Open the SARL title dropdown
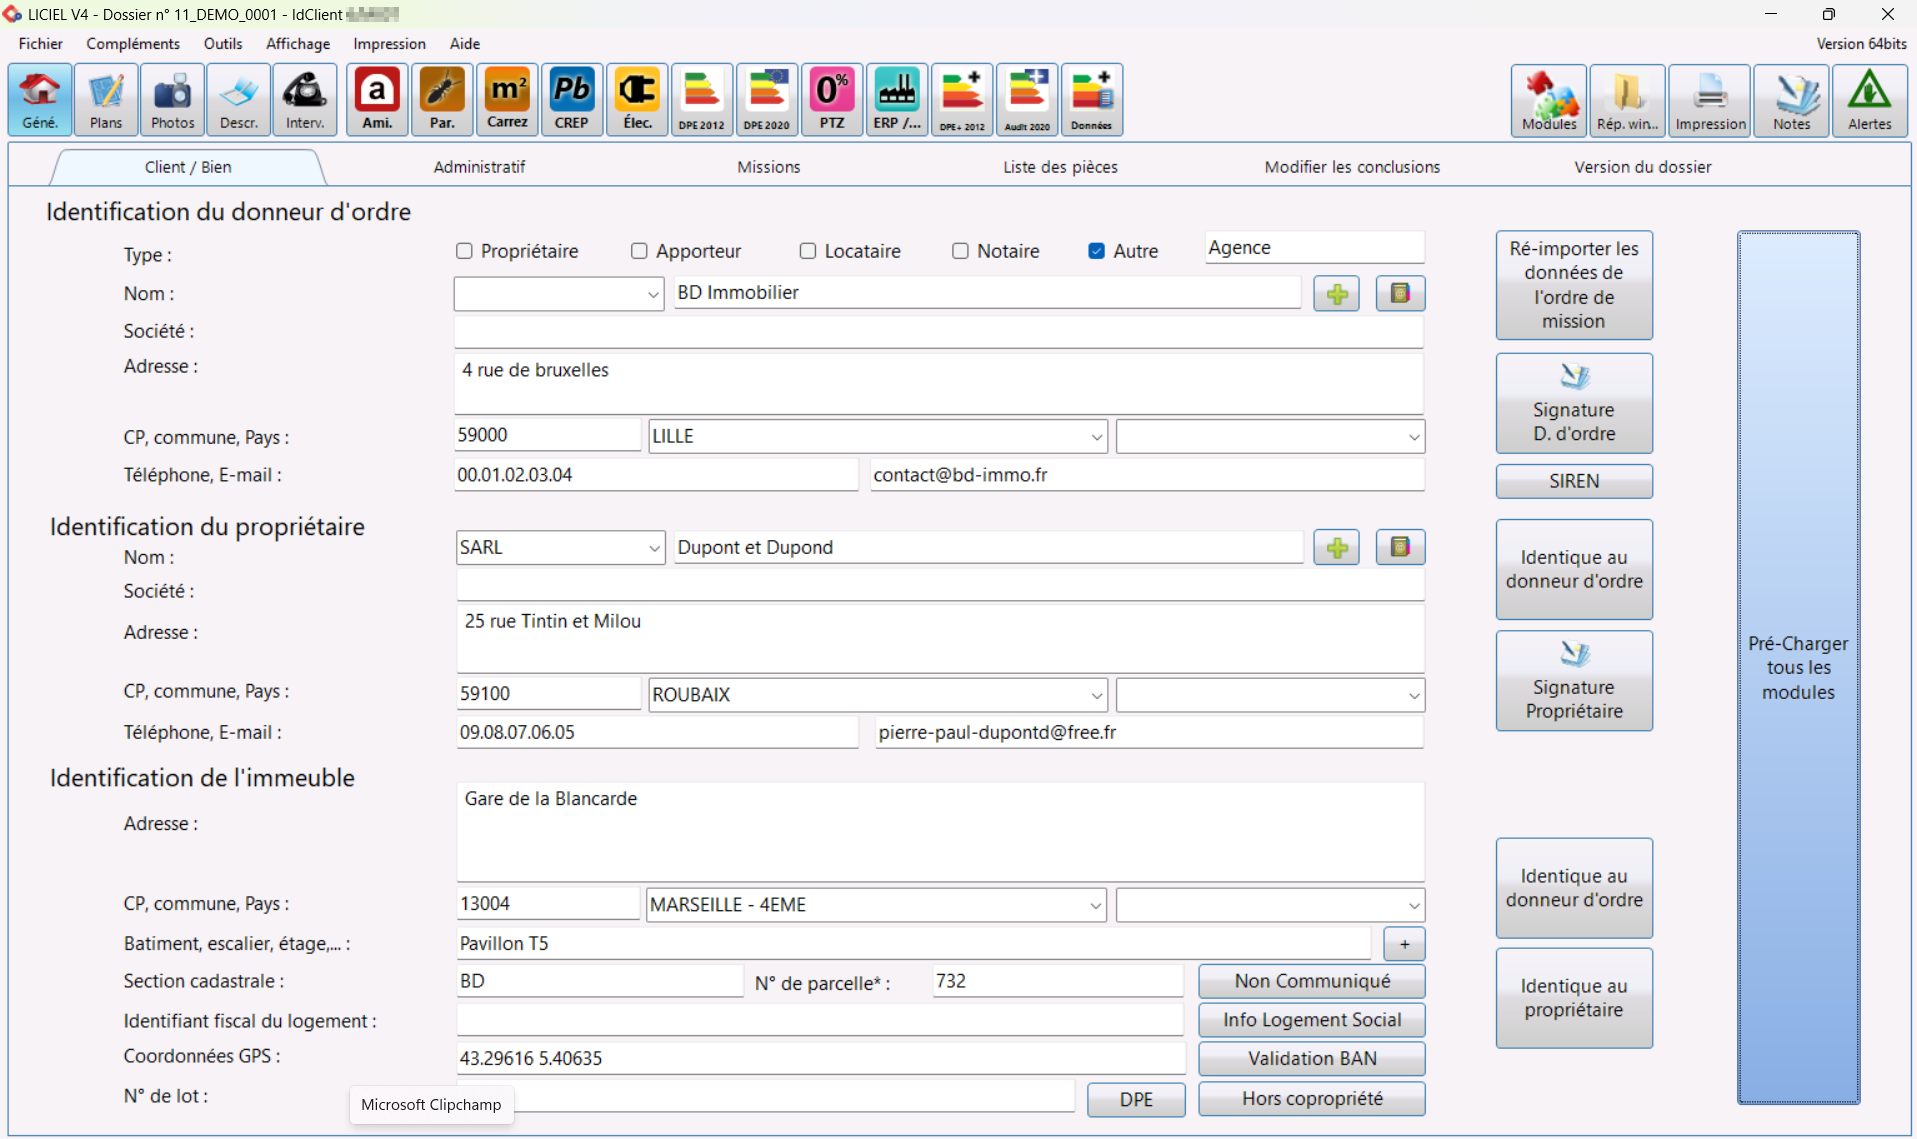The width and height of the screenshot is (1917, 1139). [x=653, y=548]
